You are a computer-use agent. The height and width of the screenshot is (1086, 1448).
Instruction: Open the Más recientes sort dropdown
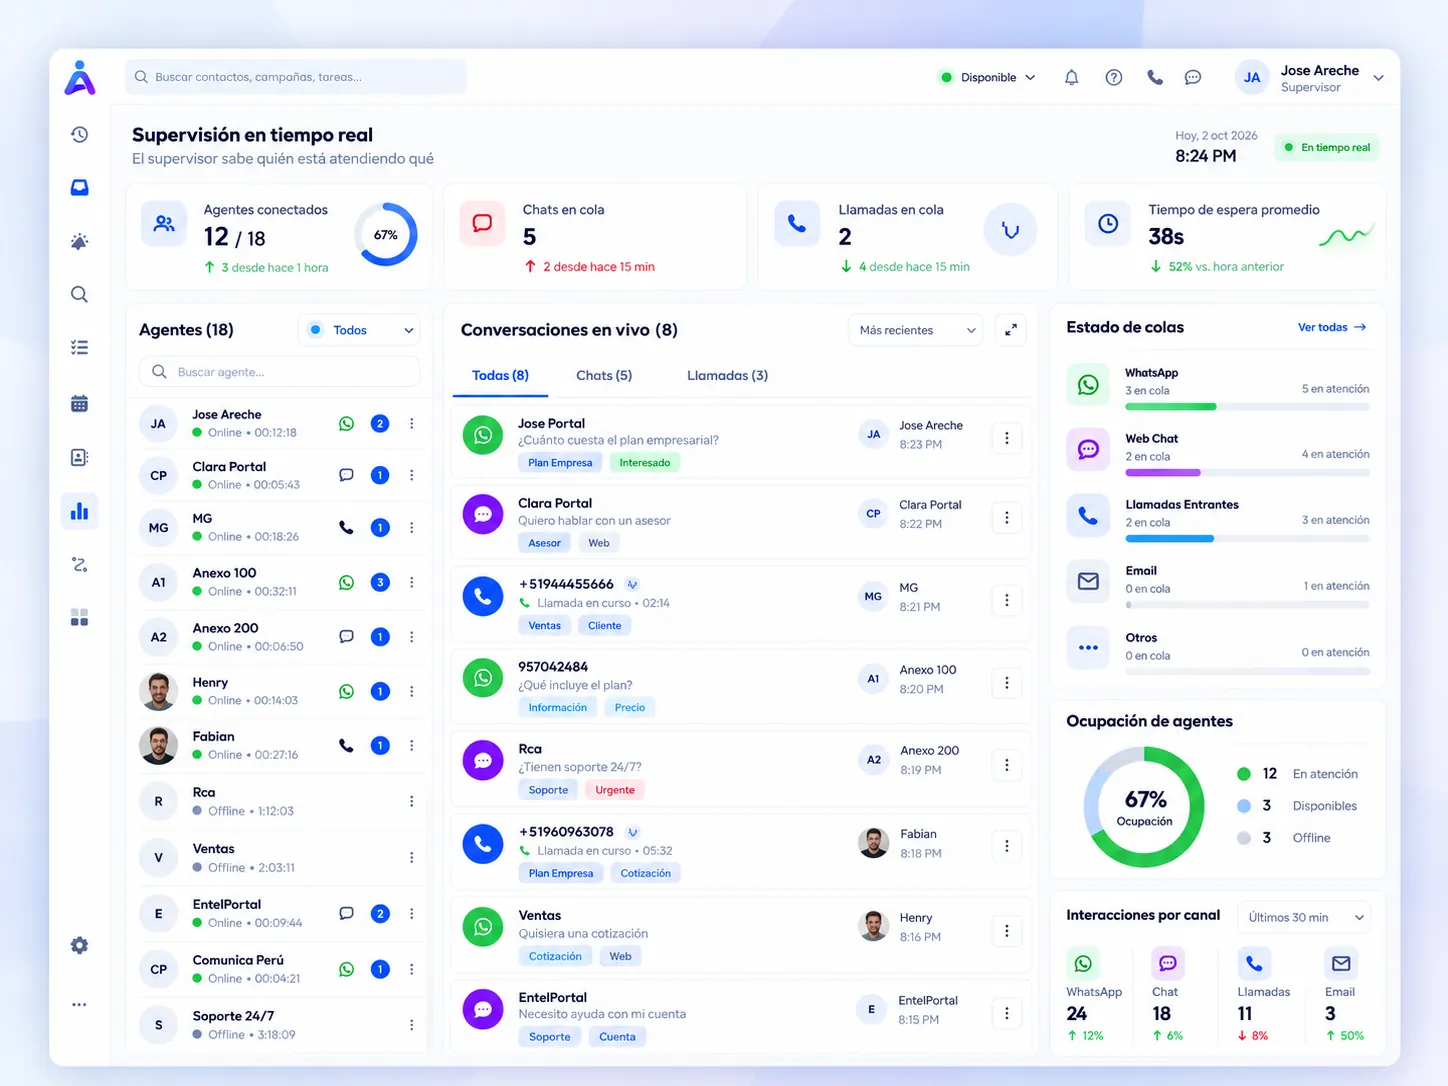point(916,330)
